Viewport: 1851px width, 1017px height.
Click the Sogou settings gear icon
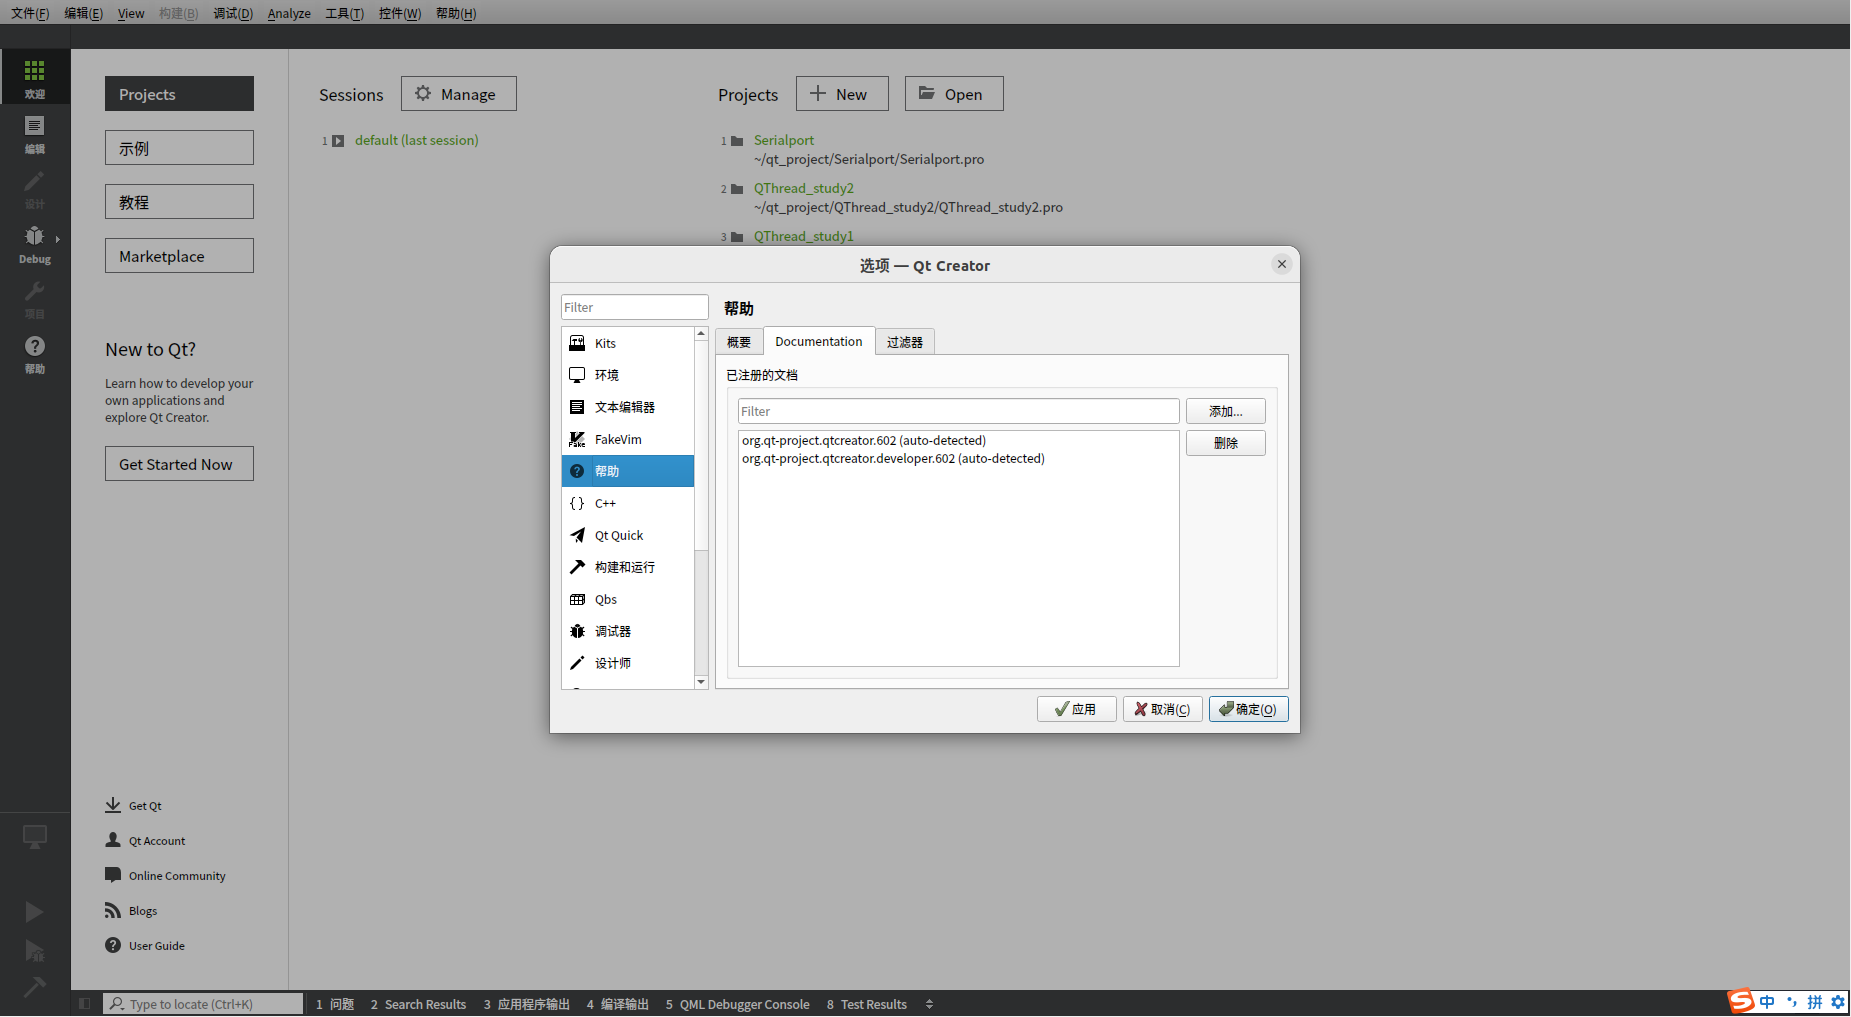pyautogui.click(x=1838, y=1002)
